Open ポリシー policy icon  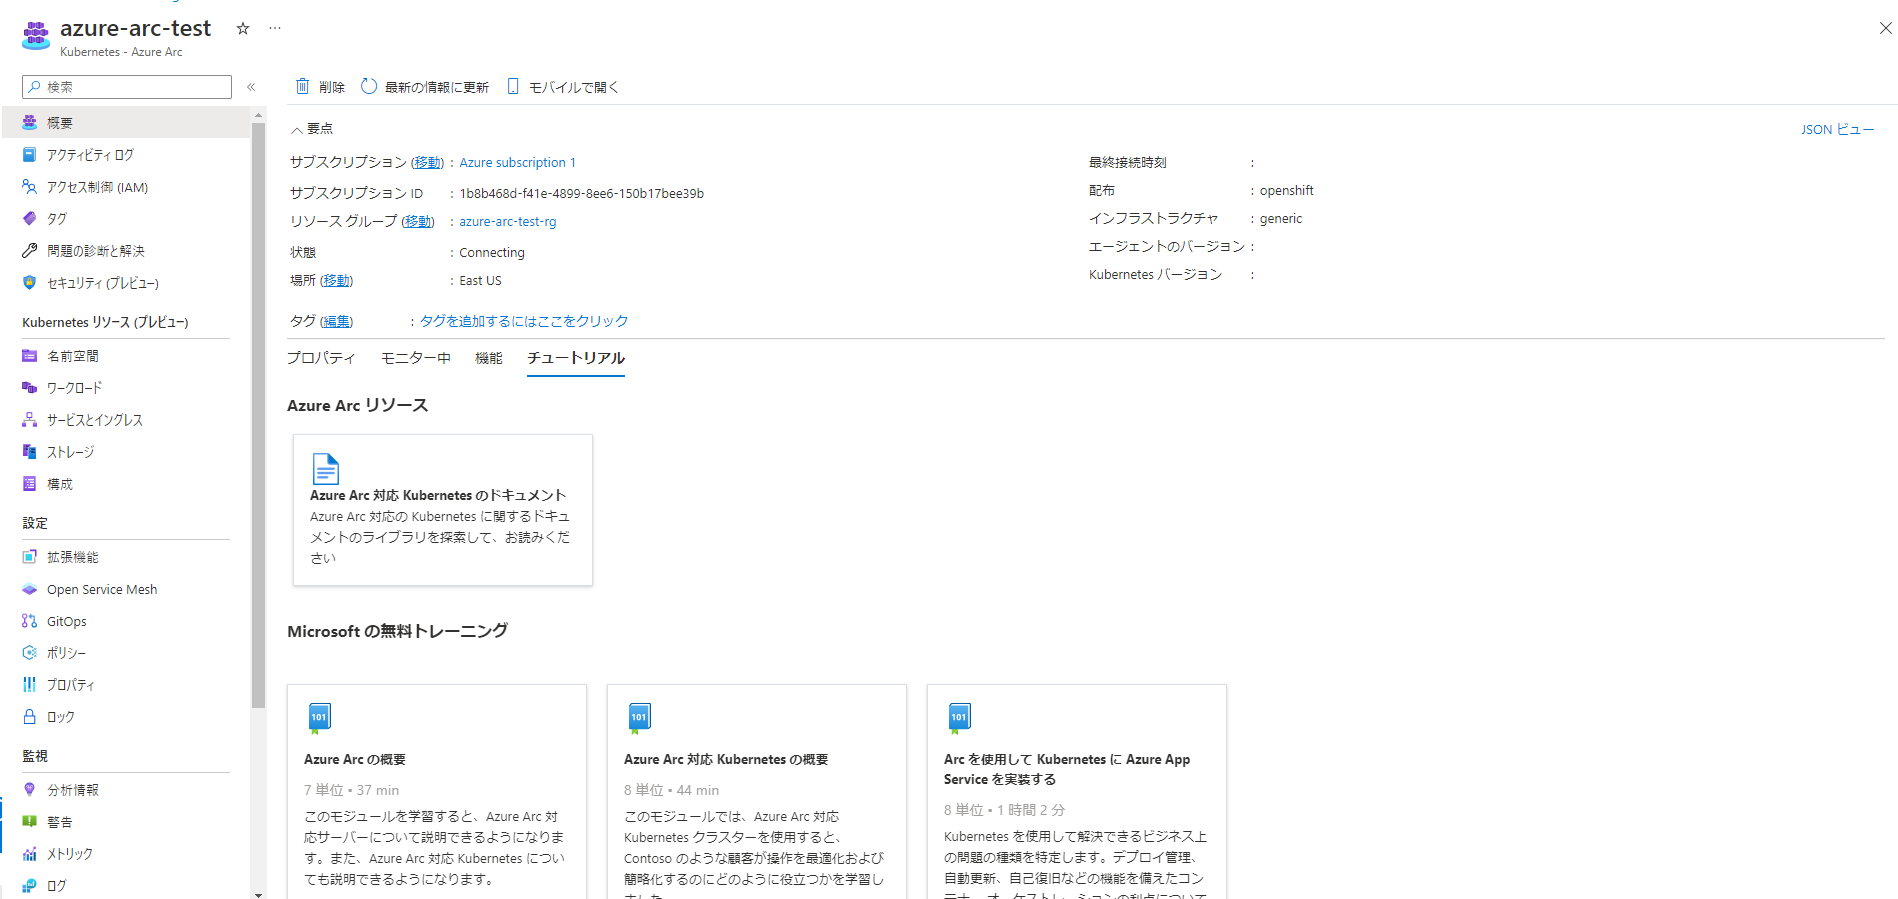click(30, 653)
